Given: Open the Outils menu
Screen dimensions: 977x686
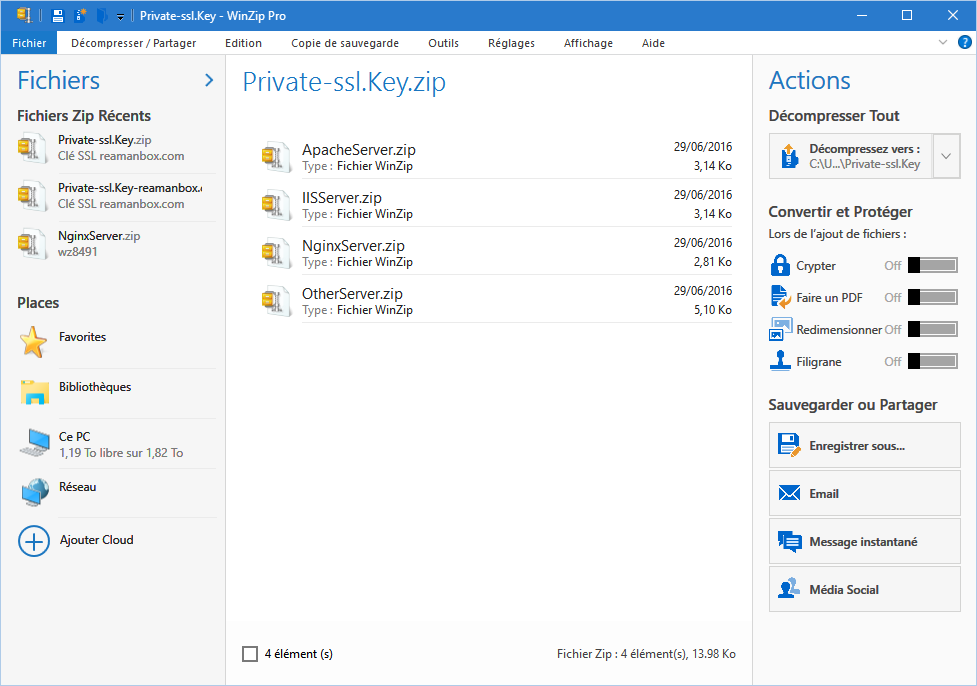Looking at the screenshot, I should click(x=443, y=43).
